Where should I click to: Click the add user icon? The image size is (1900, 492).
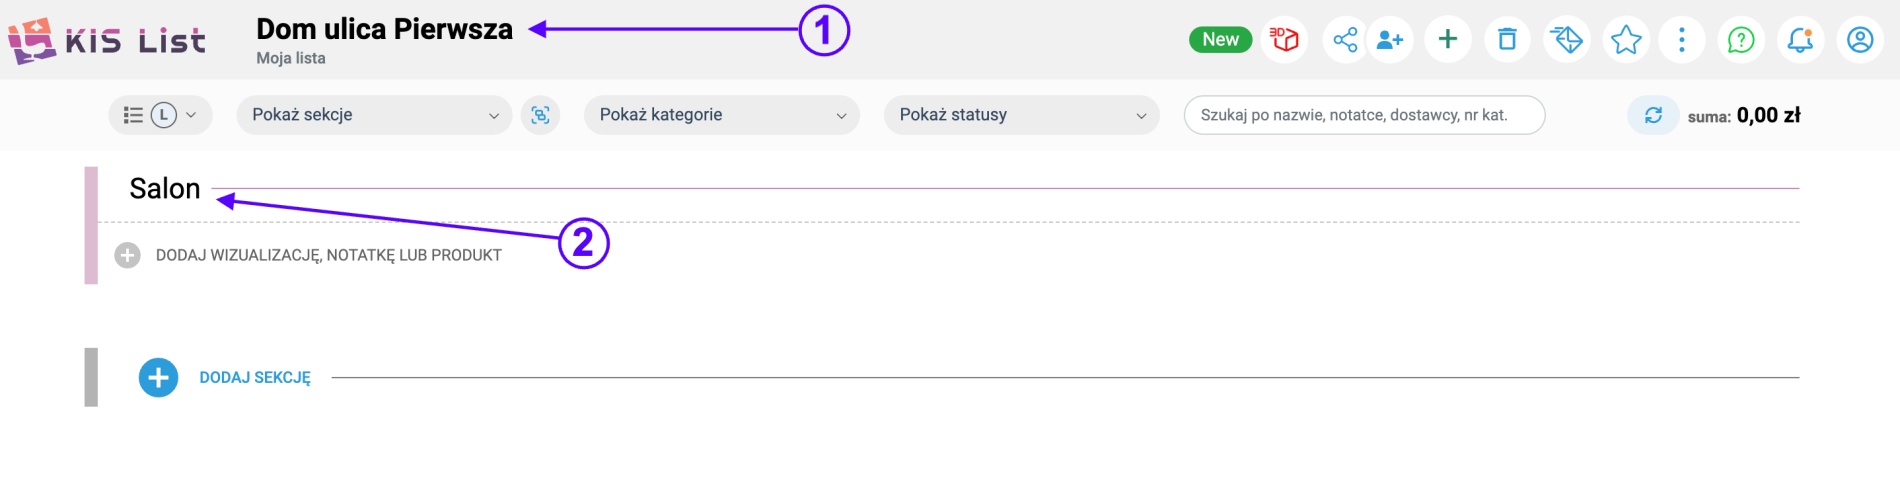[x=1390, y=40]
